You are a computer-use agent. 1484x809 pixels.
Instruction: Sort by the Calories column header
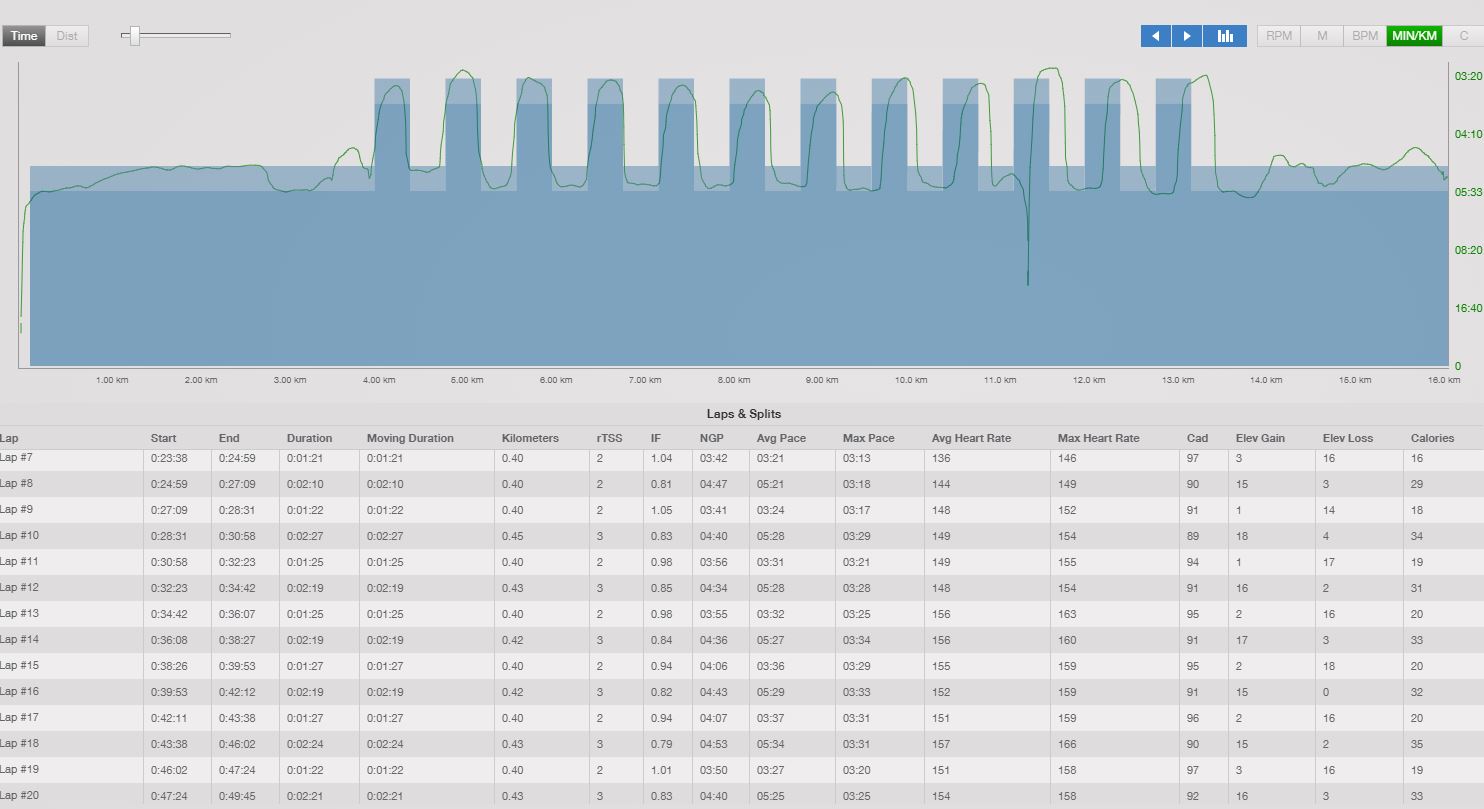[1432, 438]
